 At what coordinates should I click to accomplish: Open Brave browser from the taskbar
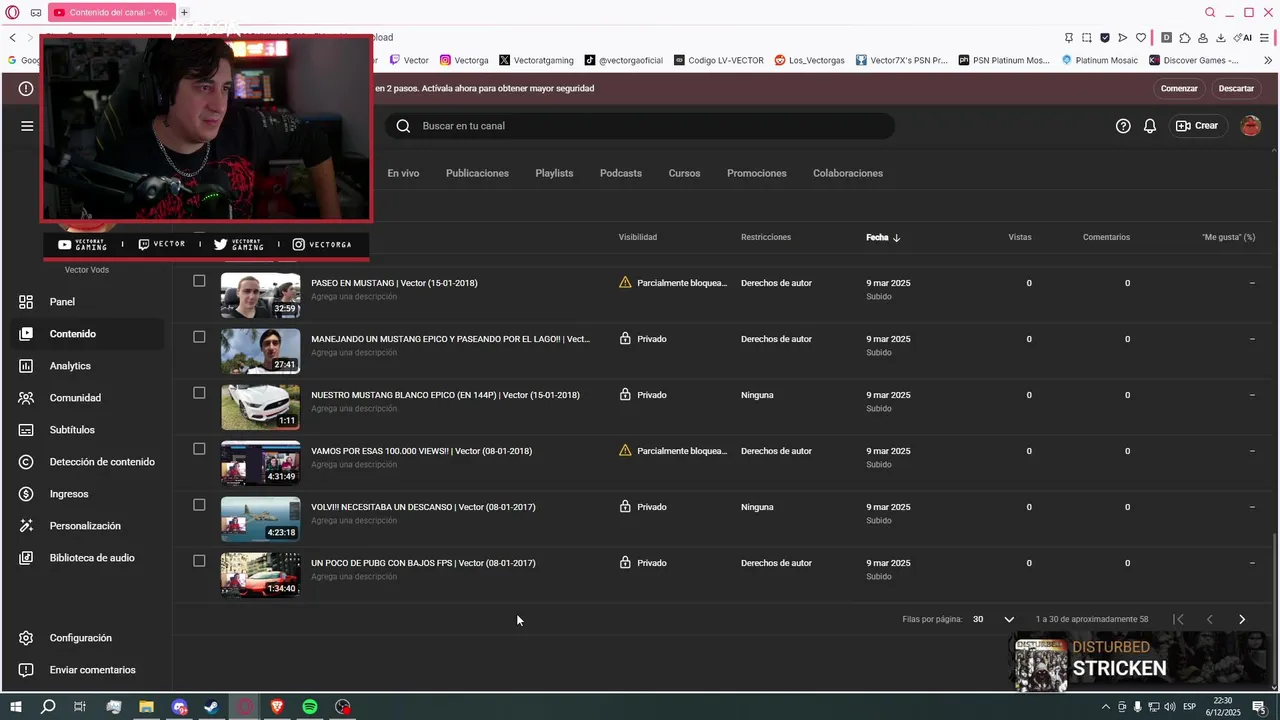click(x=277, y=707)
